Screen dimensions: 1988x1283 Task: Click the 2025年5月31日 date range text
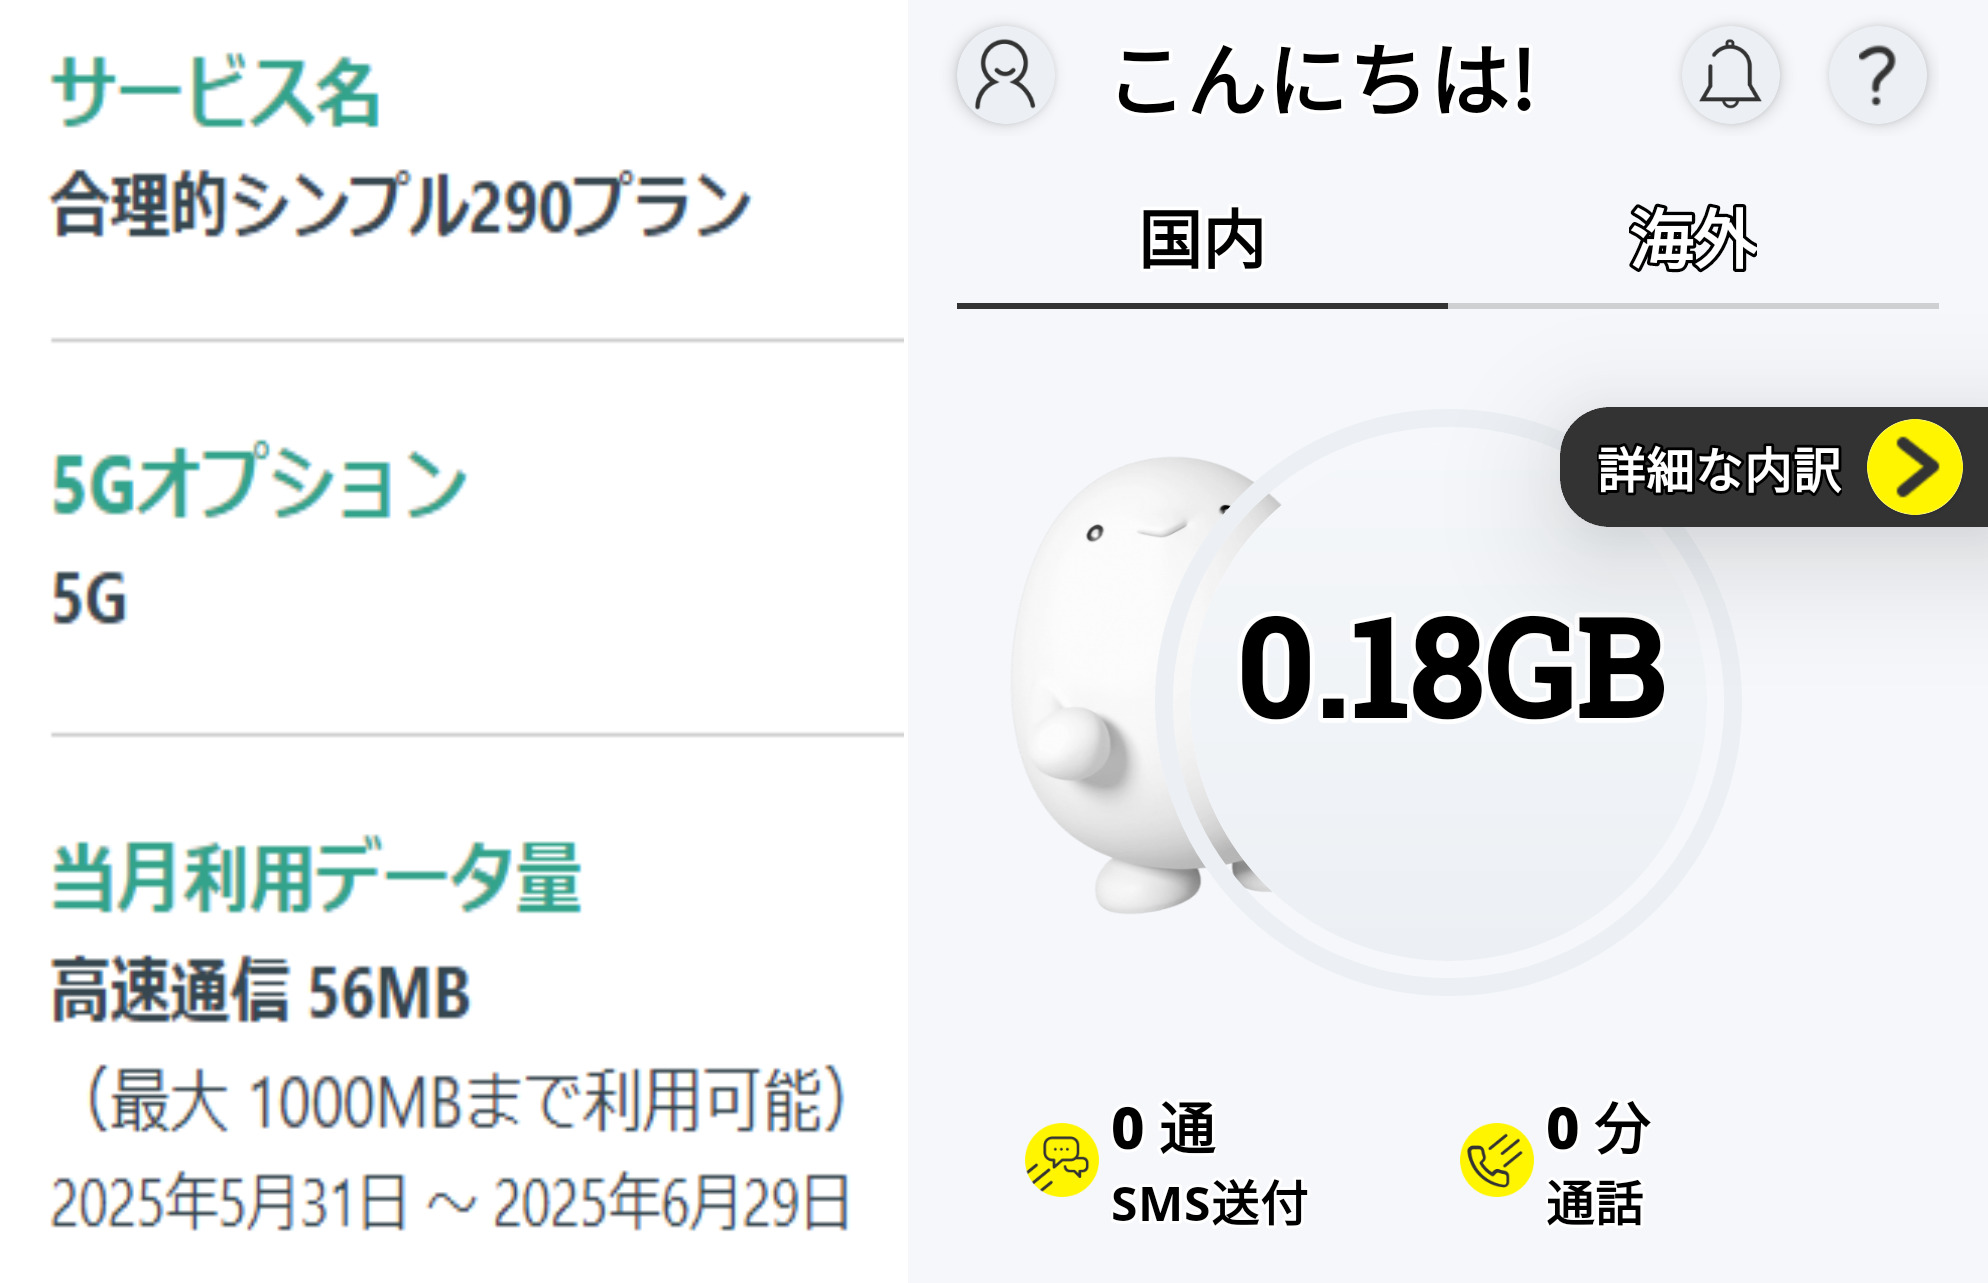pyautogui.click(x=450, y=1202)
